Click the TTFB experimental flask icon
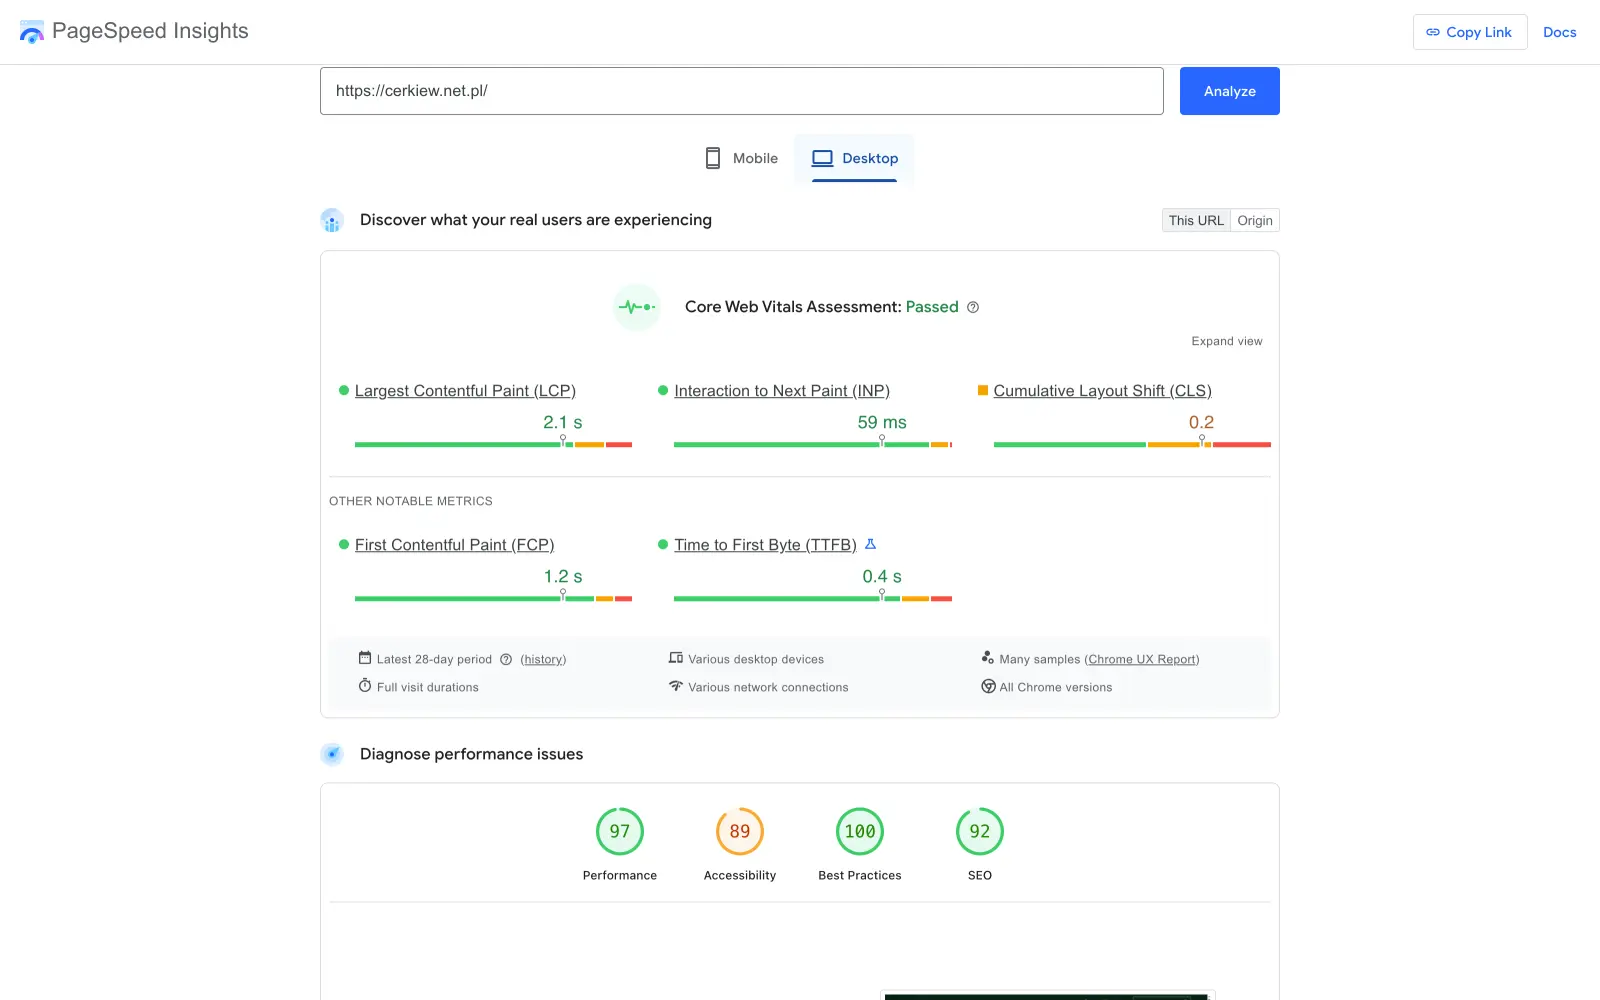 tap(870, 544)
